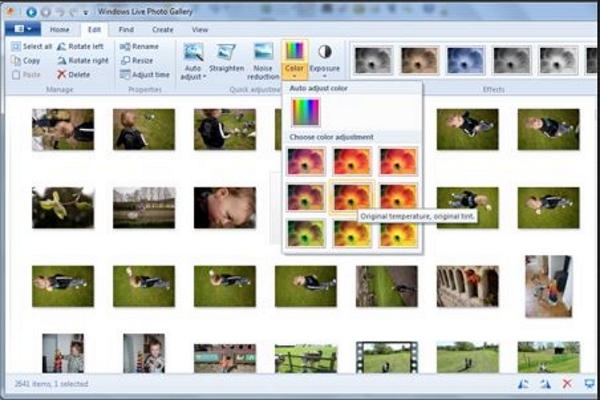Viewport: 600px width, 400px height.
Task: Select the photo of trees and lake
Action: click(144, 208)
